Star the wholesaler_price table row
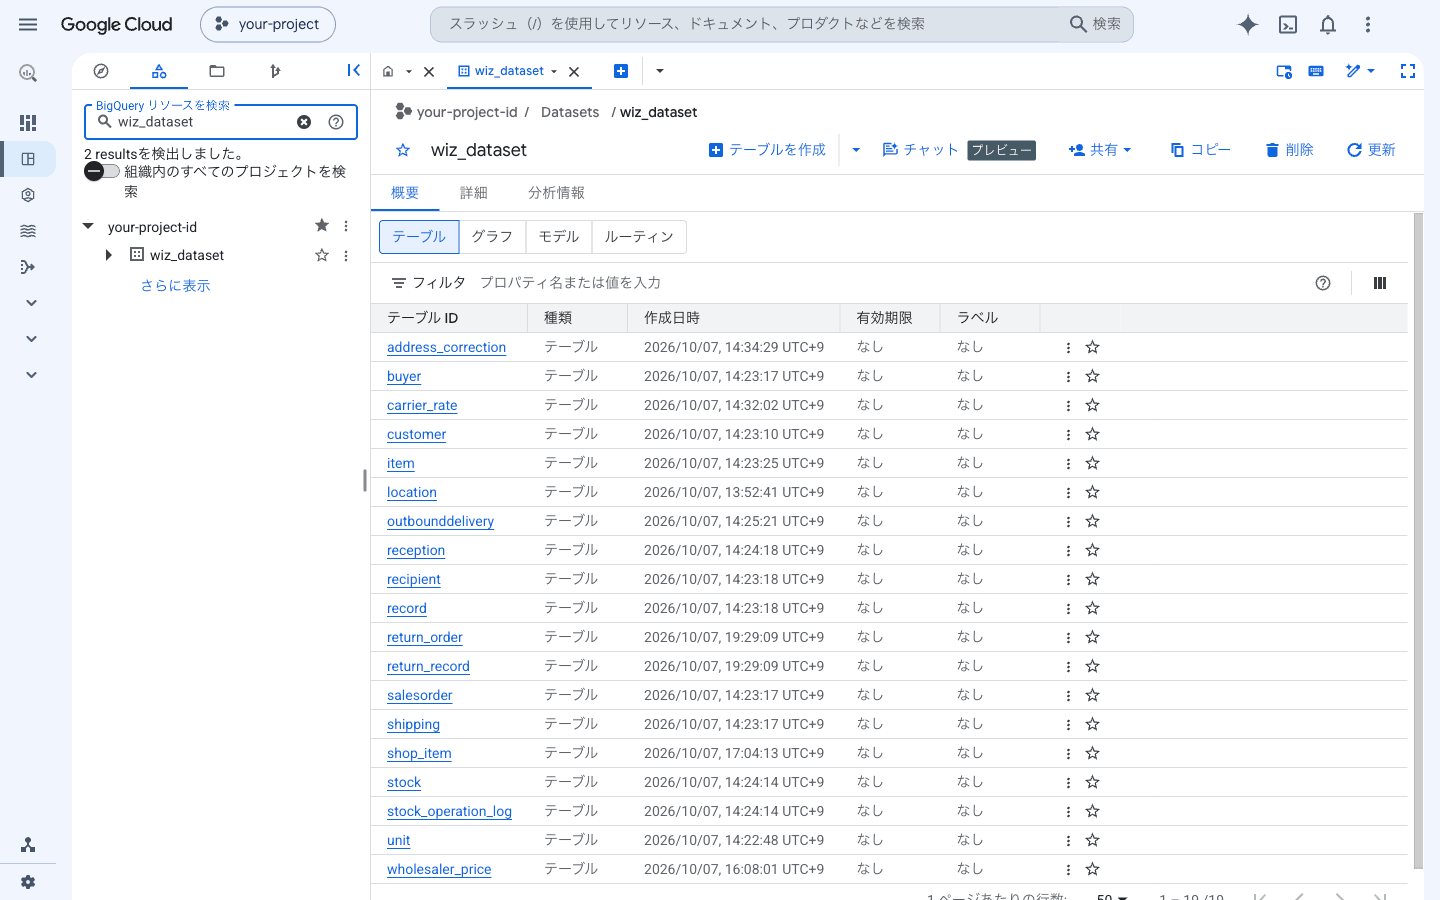The image size is (1440, 900). point(1092,869)
